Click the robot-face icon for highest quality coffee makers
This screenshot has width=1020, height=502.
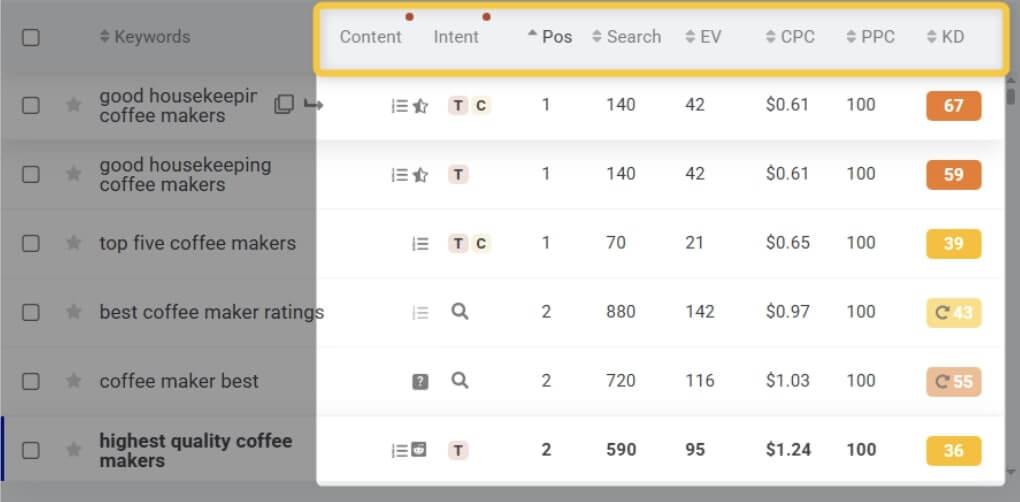tap(420, 449)
